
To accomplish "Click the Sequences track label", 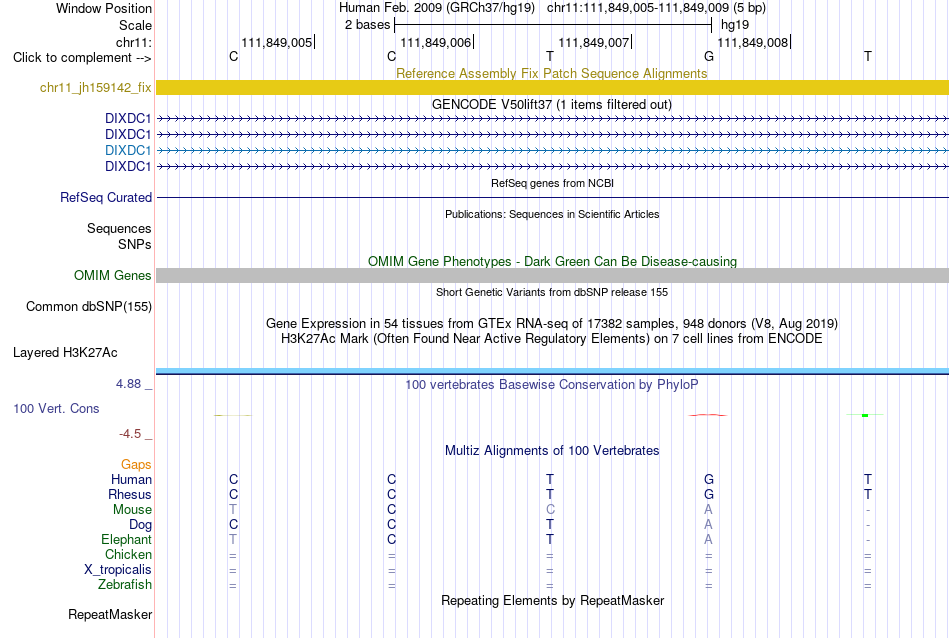I will click(x=119, y=228).
